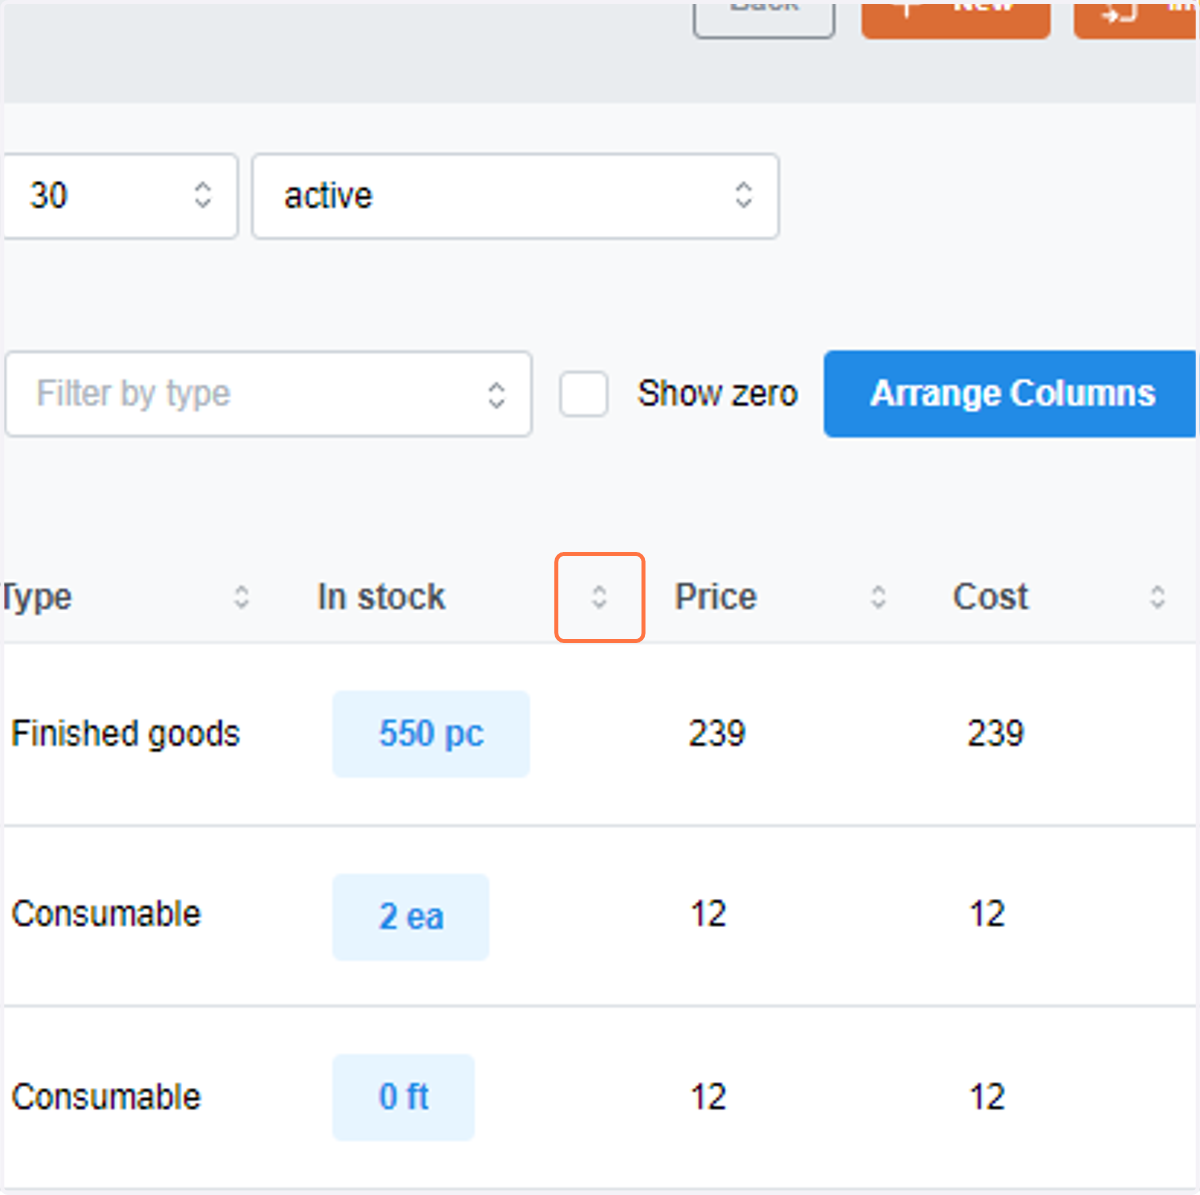Sort by the Type column
The width and height of the screenshot is (1200, 1195).
[x=241, y=597]
